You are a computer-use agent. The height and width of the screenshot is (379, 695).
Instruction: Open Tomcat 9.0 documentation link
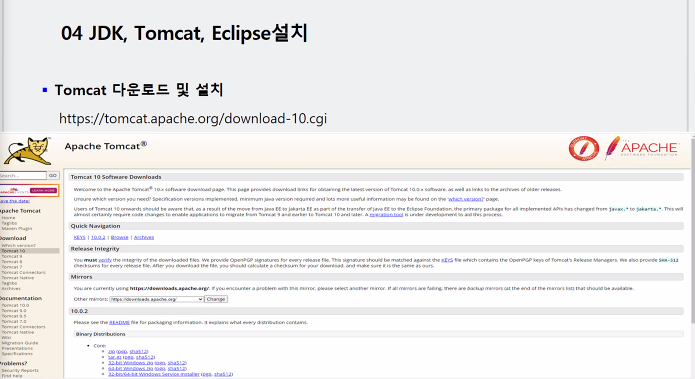(14, 310)
